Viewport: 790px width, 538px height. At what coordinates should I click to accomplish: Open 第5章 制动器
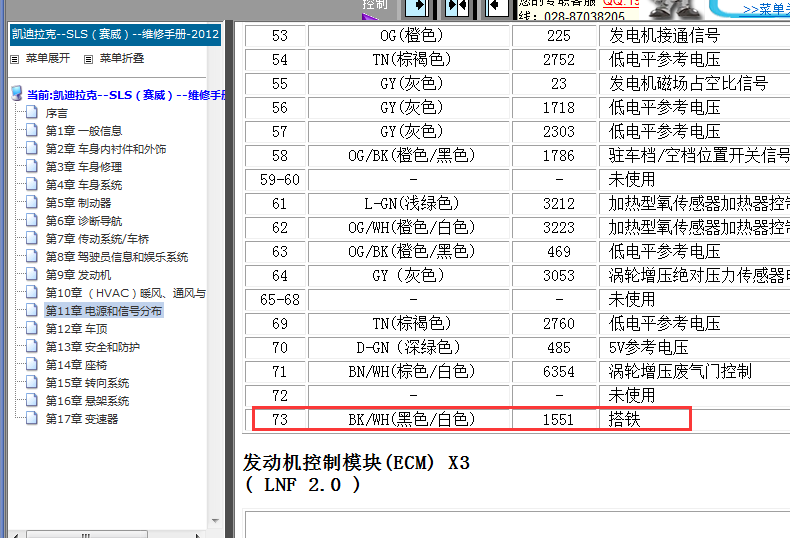(78, 203)
